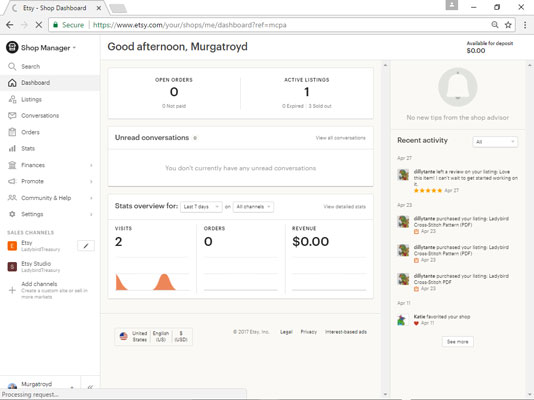534x400 pixels.
Task: Go to Listings in the sidebar
Action: pos(31,99)
